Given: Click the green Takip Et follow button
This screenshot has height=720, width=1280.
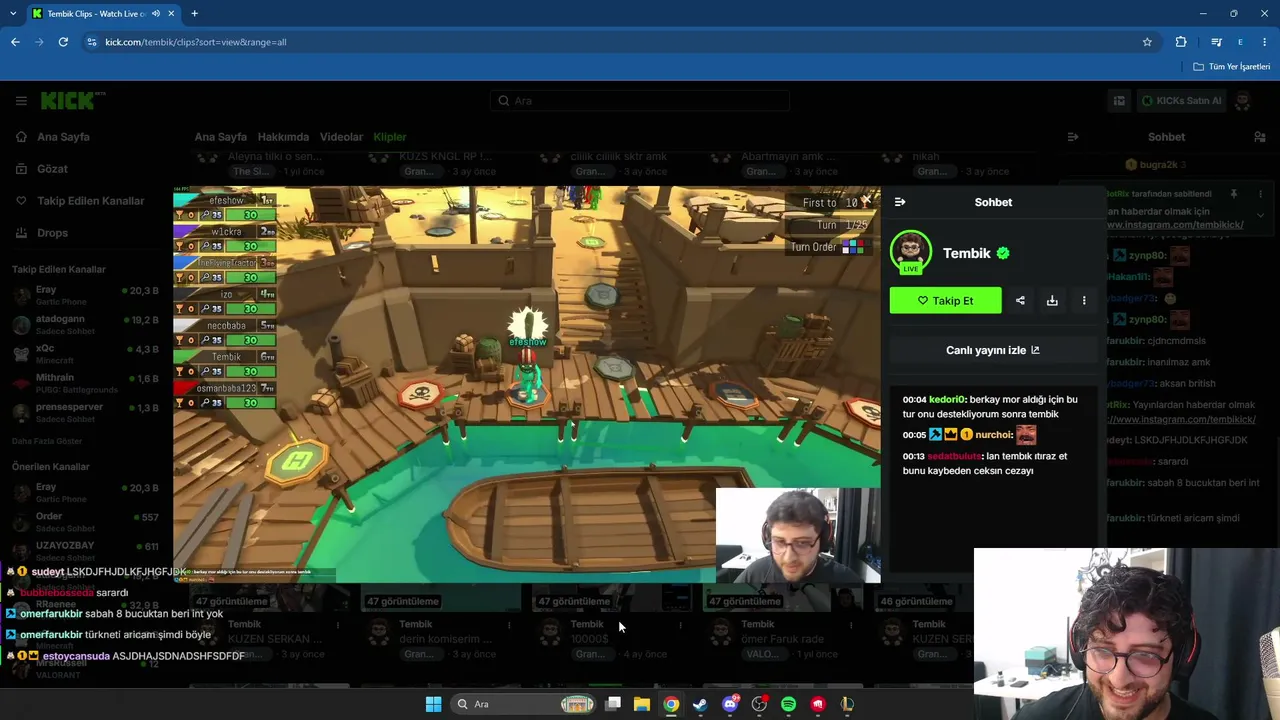Looking at the screenshot, I should [945, 300].
